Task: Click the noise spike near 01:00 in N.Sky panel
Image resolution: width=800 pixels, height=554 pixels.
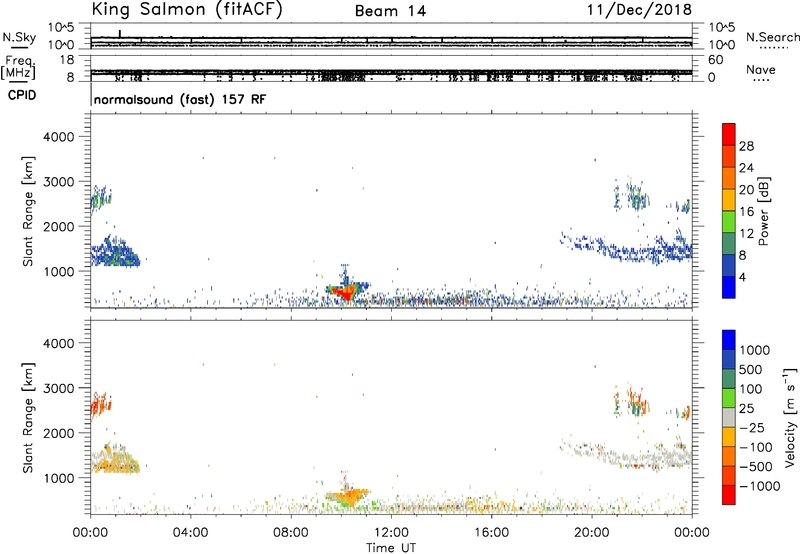Action: click(120, 34)
